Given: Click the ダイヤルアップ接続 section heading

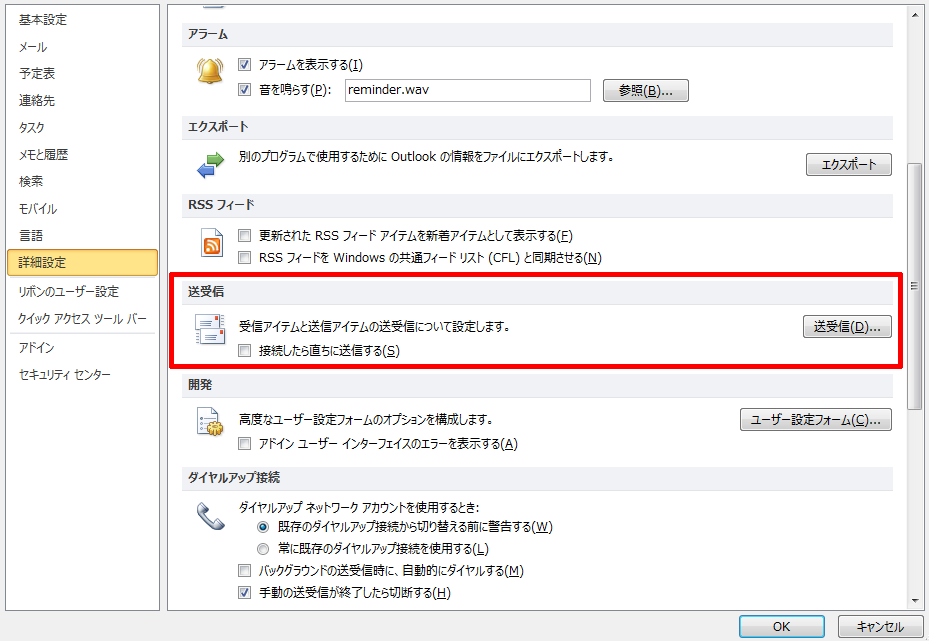Looking at the screenshot, I should [x=234, y=477].
